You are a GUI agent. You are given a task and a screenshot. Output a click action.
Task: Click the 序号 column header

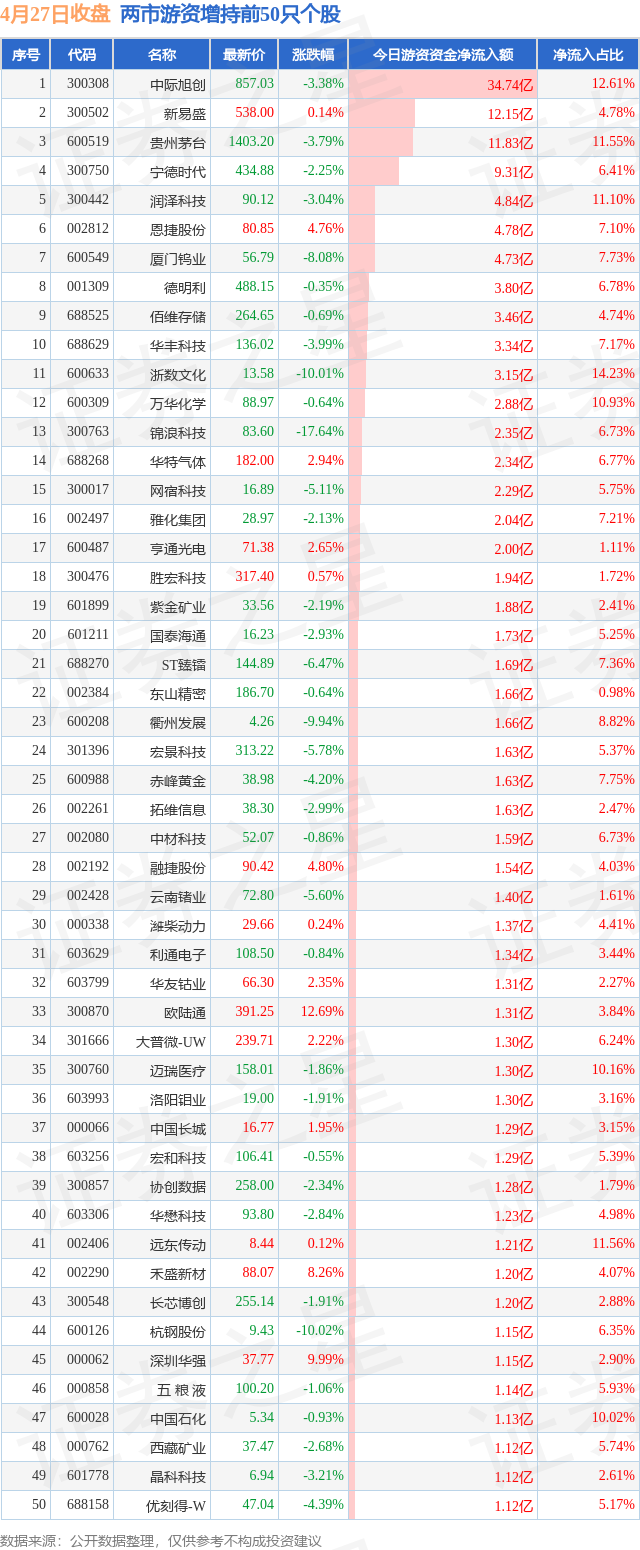[x=26, y=55]
